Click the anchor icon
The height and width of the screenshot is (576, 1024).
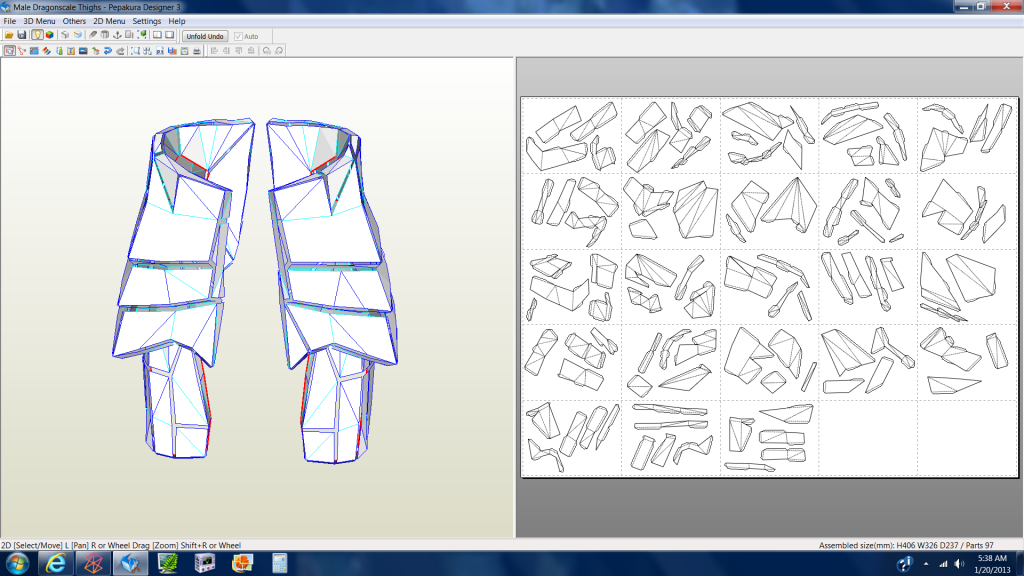[x=118, y=35]
